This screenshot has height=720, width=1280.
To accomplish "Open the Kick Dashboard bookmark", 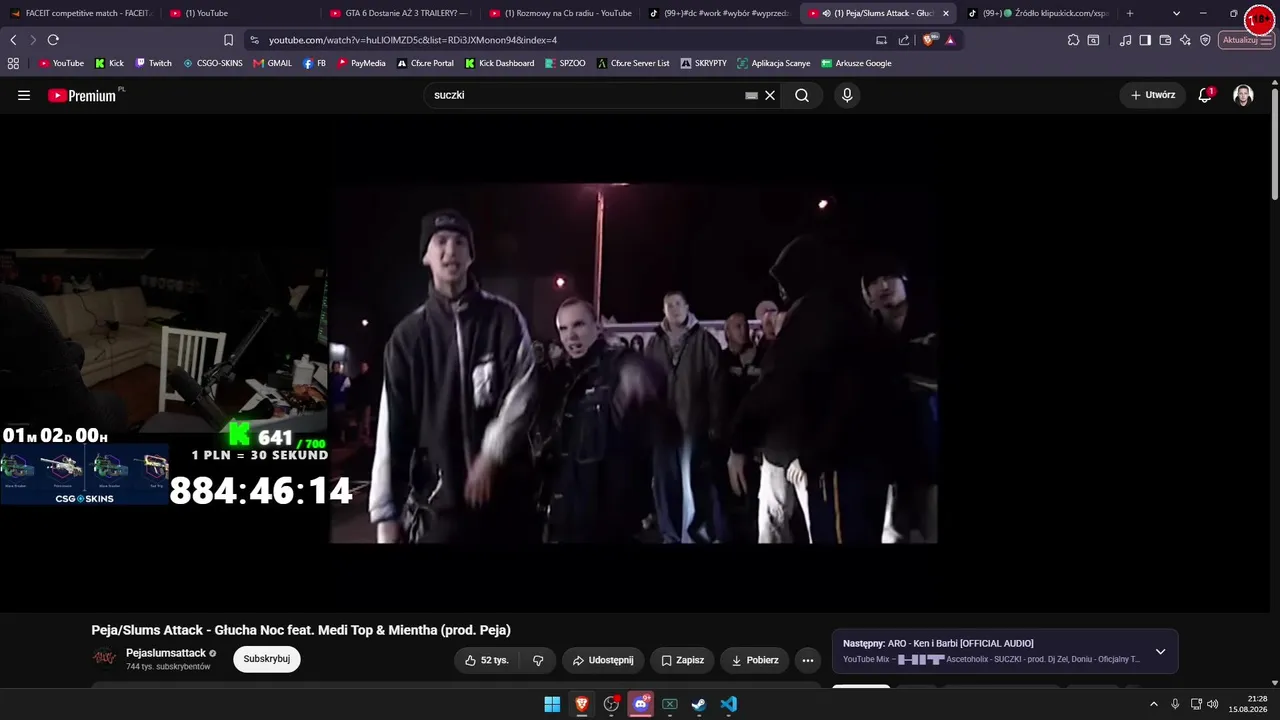I will (x=500, y=63).
